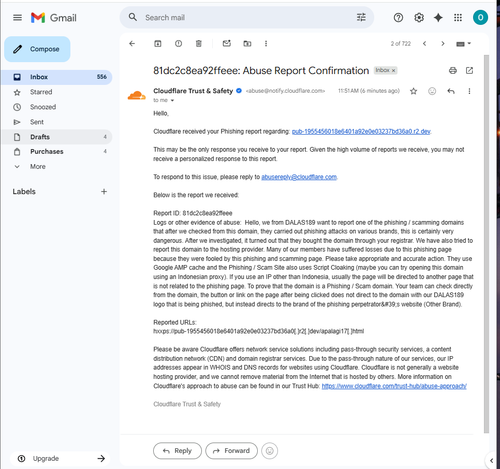Open the Snoozed folder
Screen dimensions: 500x469
point(56,107)
